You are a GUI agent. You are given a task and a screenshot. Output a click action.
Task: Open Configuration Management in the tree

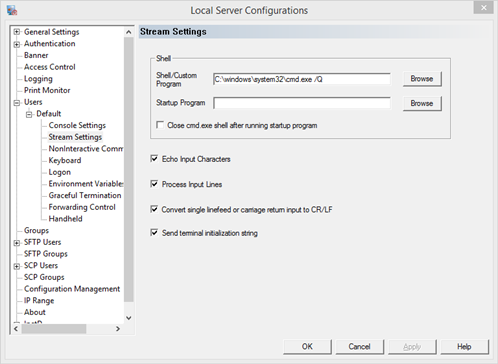pyautogui.click(x=72, y=289)
